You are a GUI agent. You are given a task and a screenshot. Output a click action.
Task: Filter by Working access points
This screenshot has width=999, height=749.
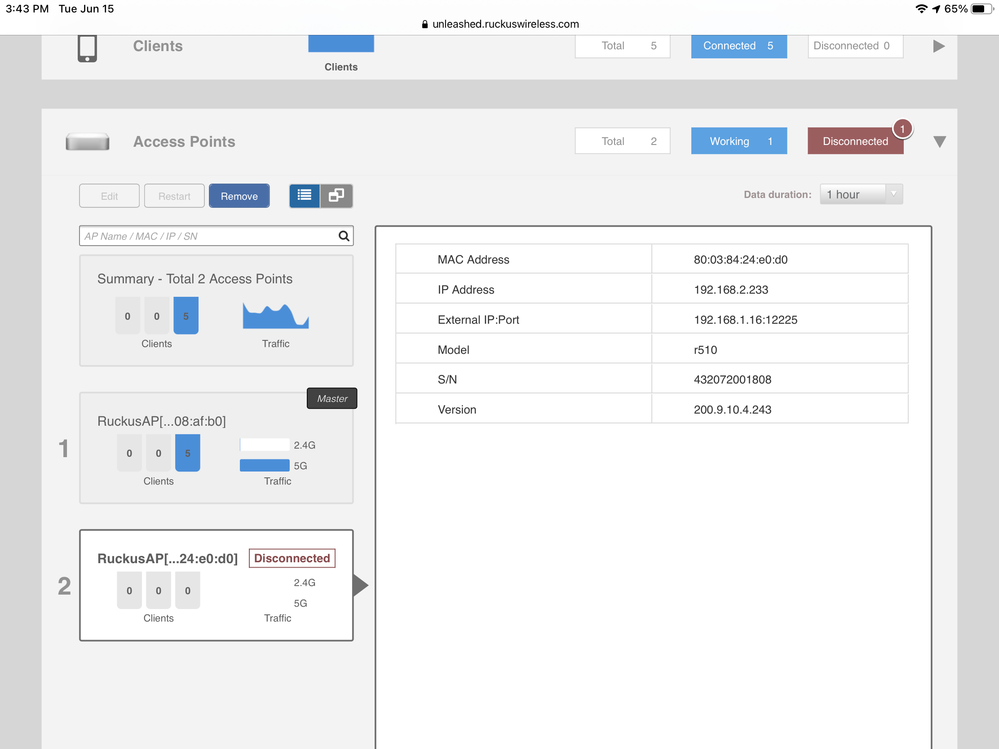coord(739,142)
